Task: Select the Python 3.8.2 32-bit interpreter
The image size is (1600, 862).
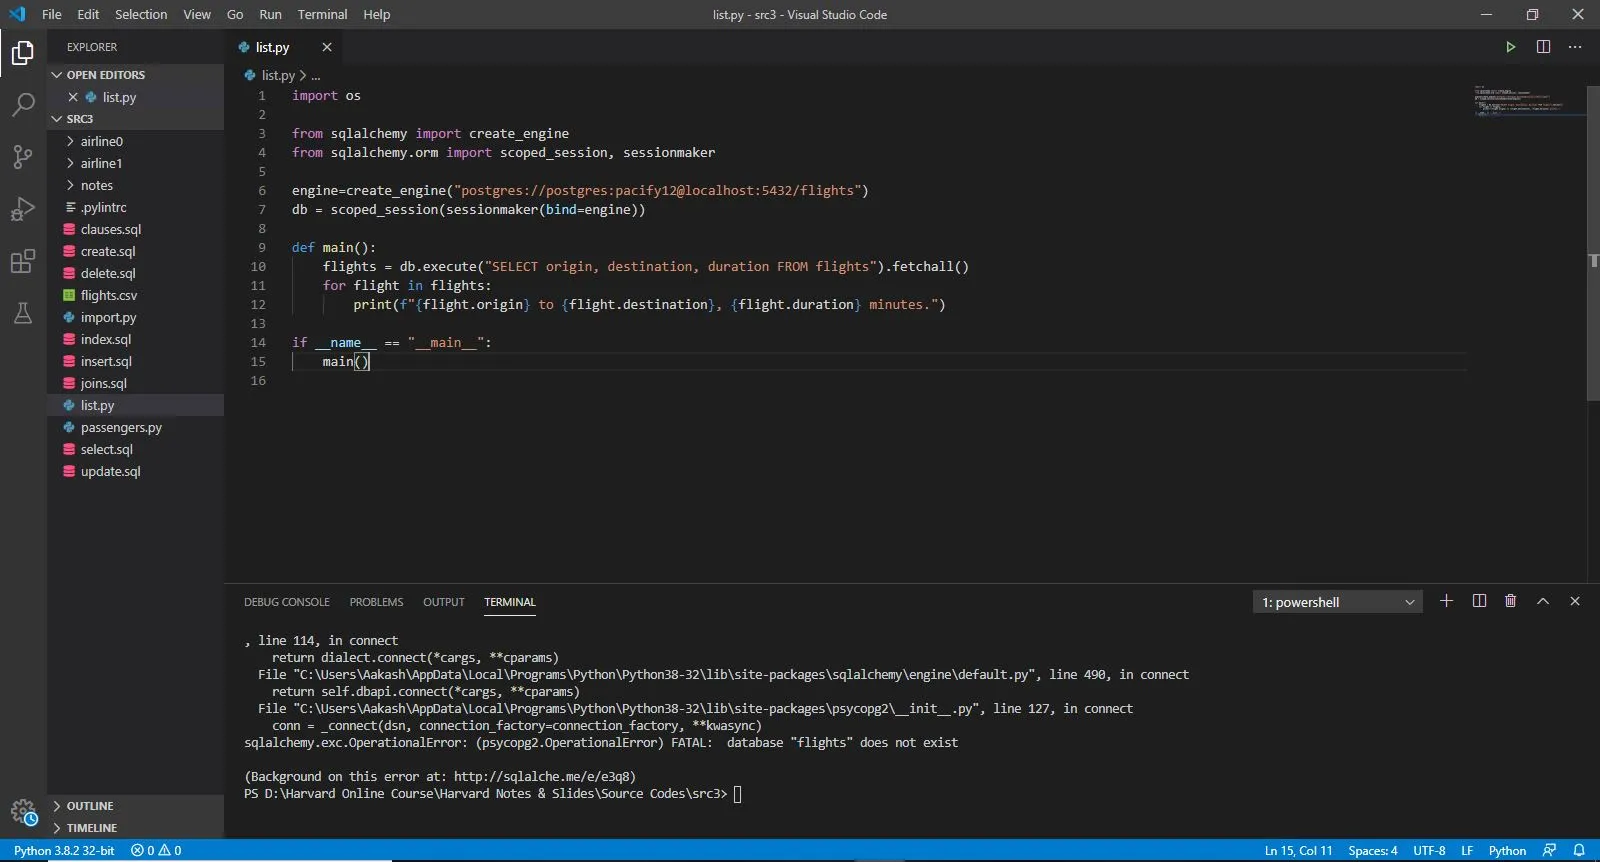Action: coord(64,851)
